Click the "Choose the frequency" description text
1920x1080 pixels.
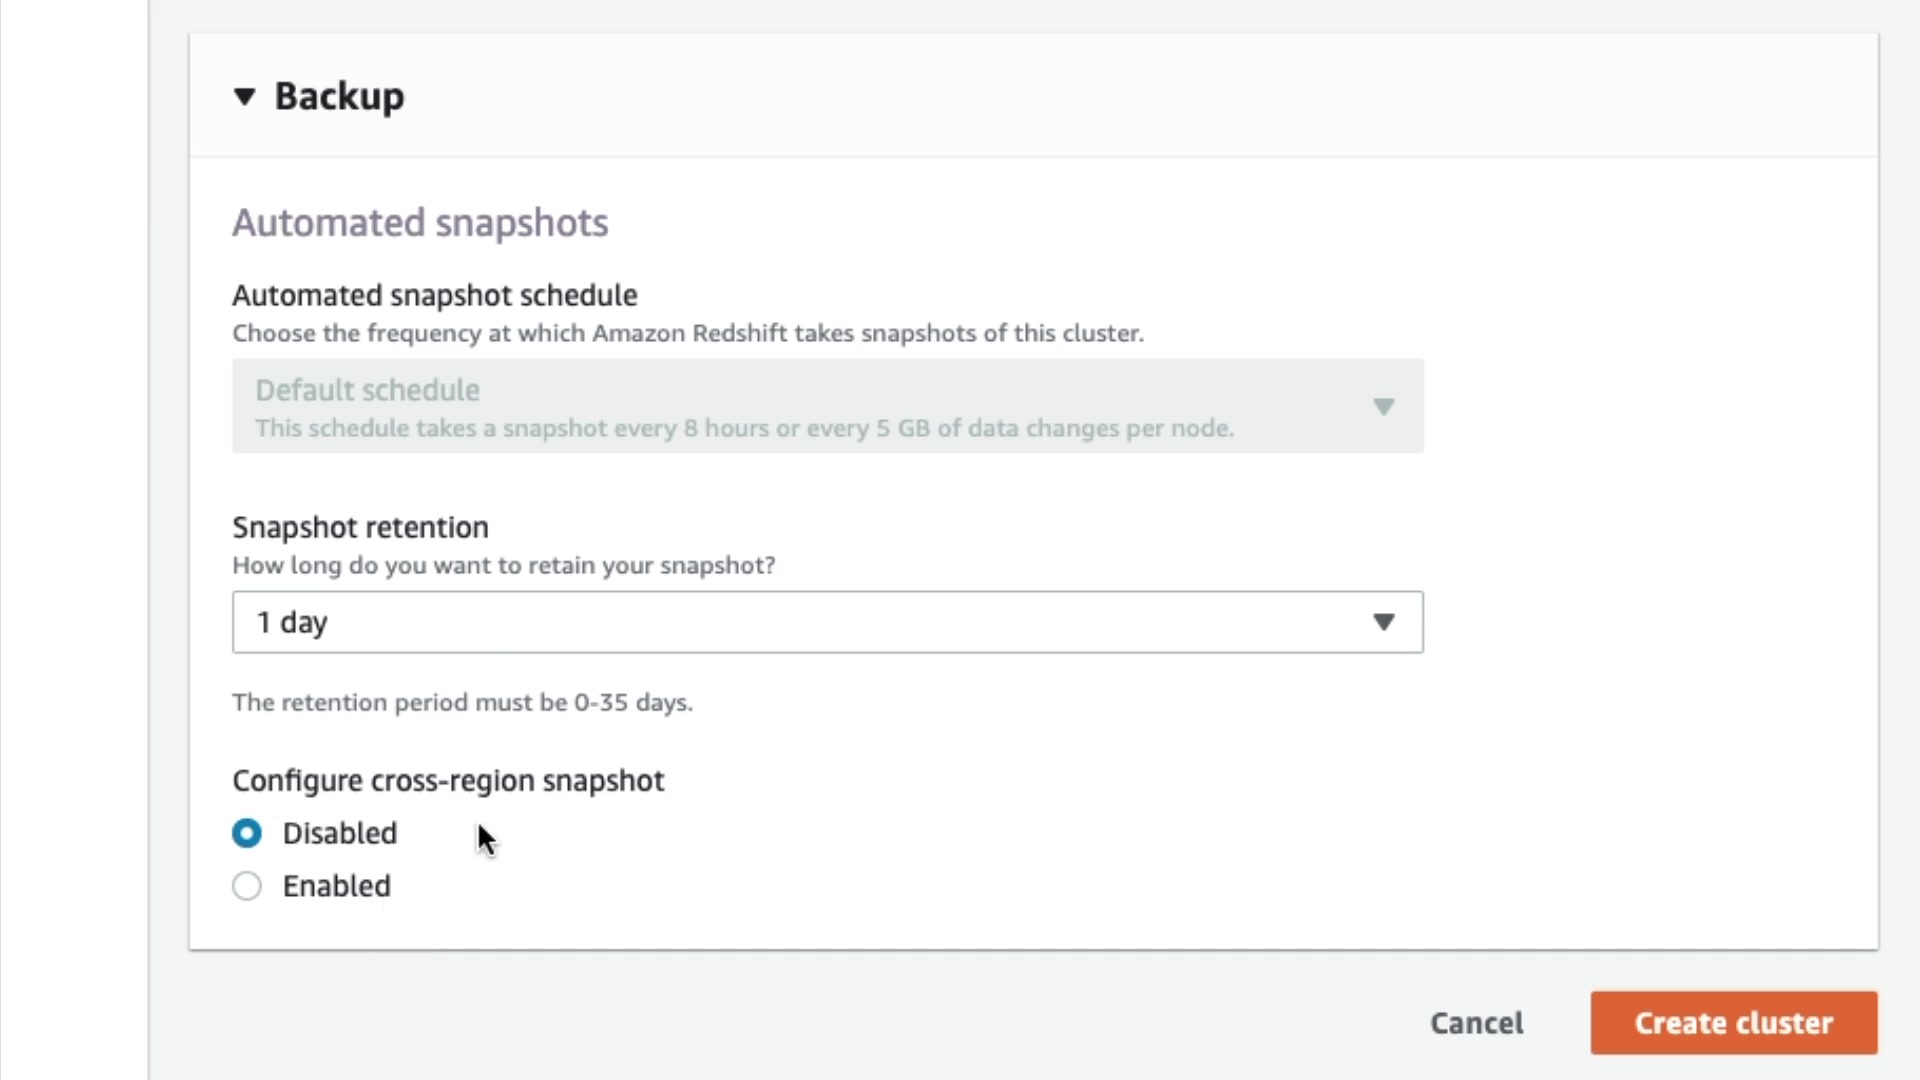click(688, 333)
